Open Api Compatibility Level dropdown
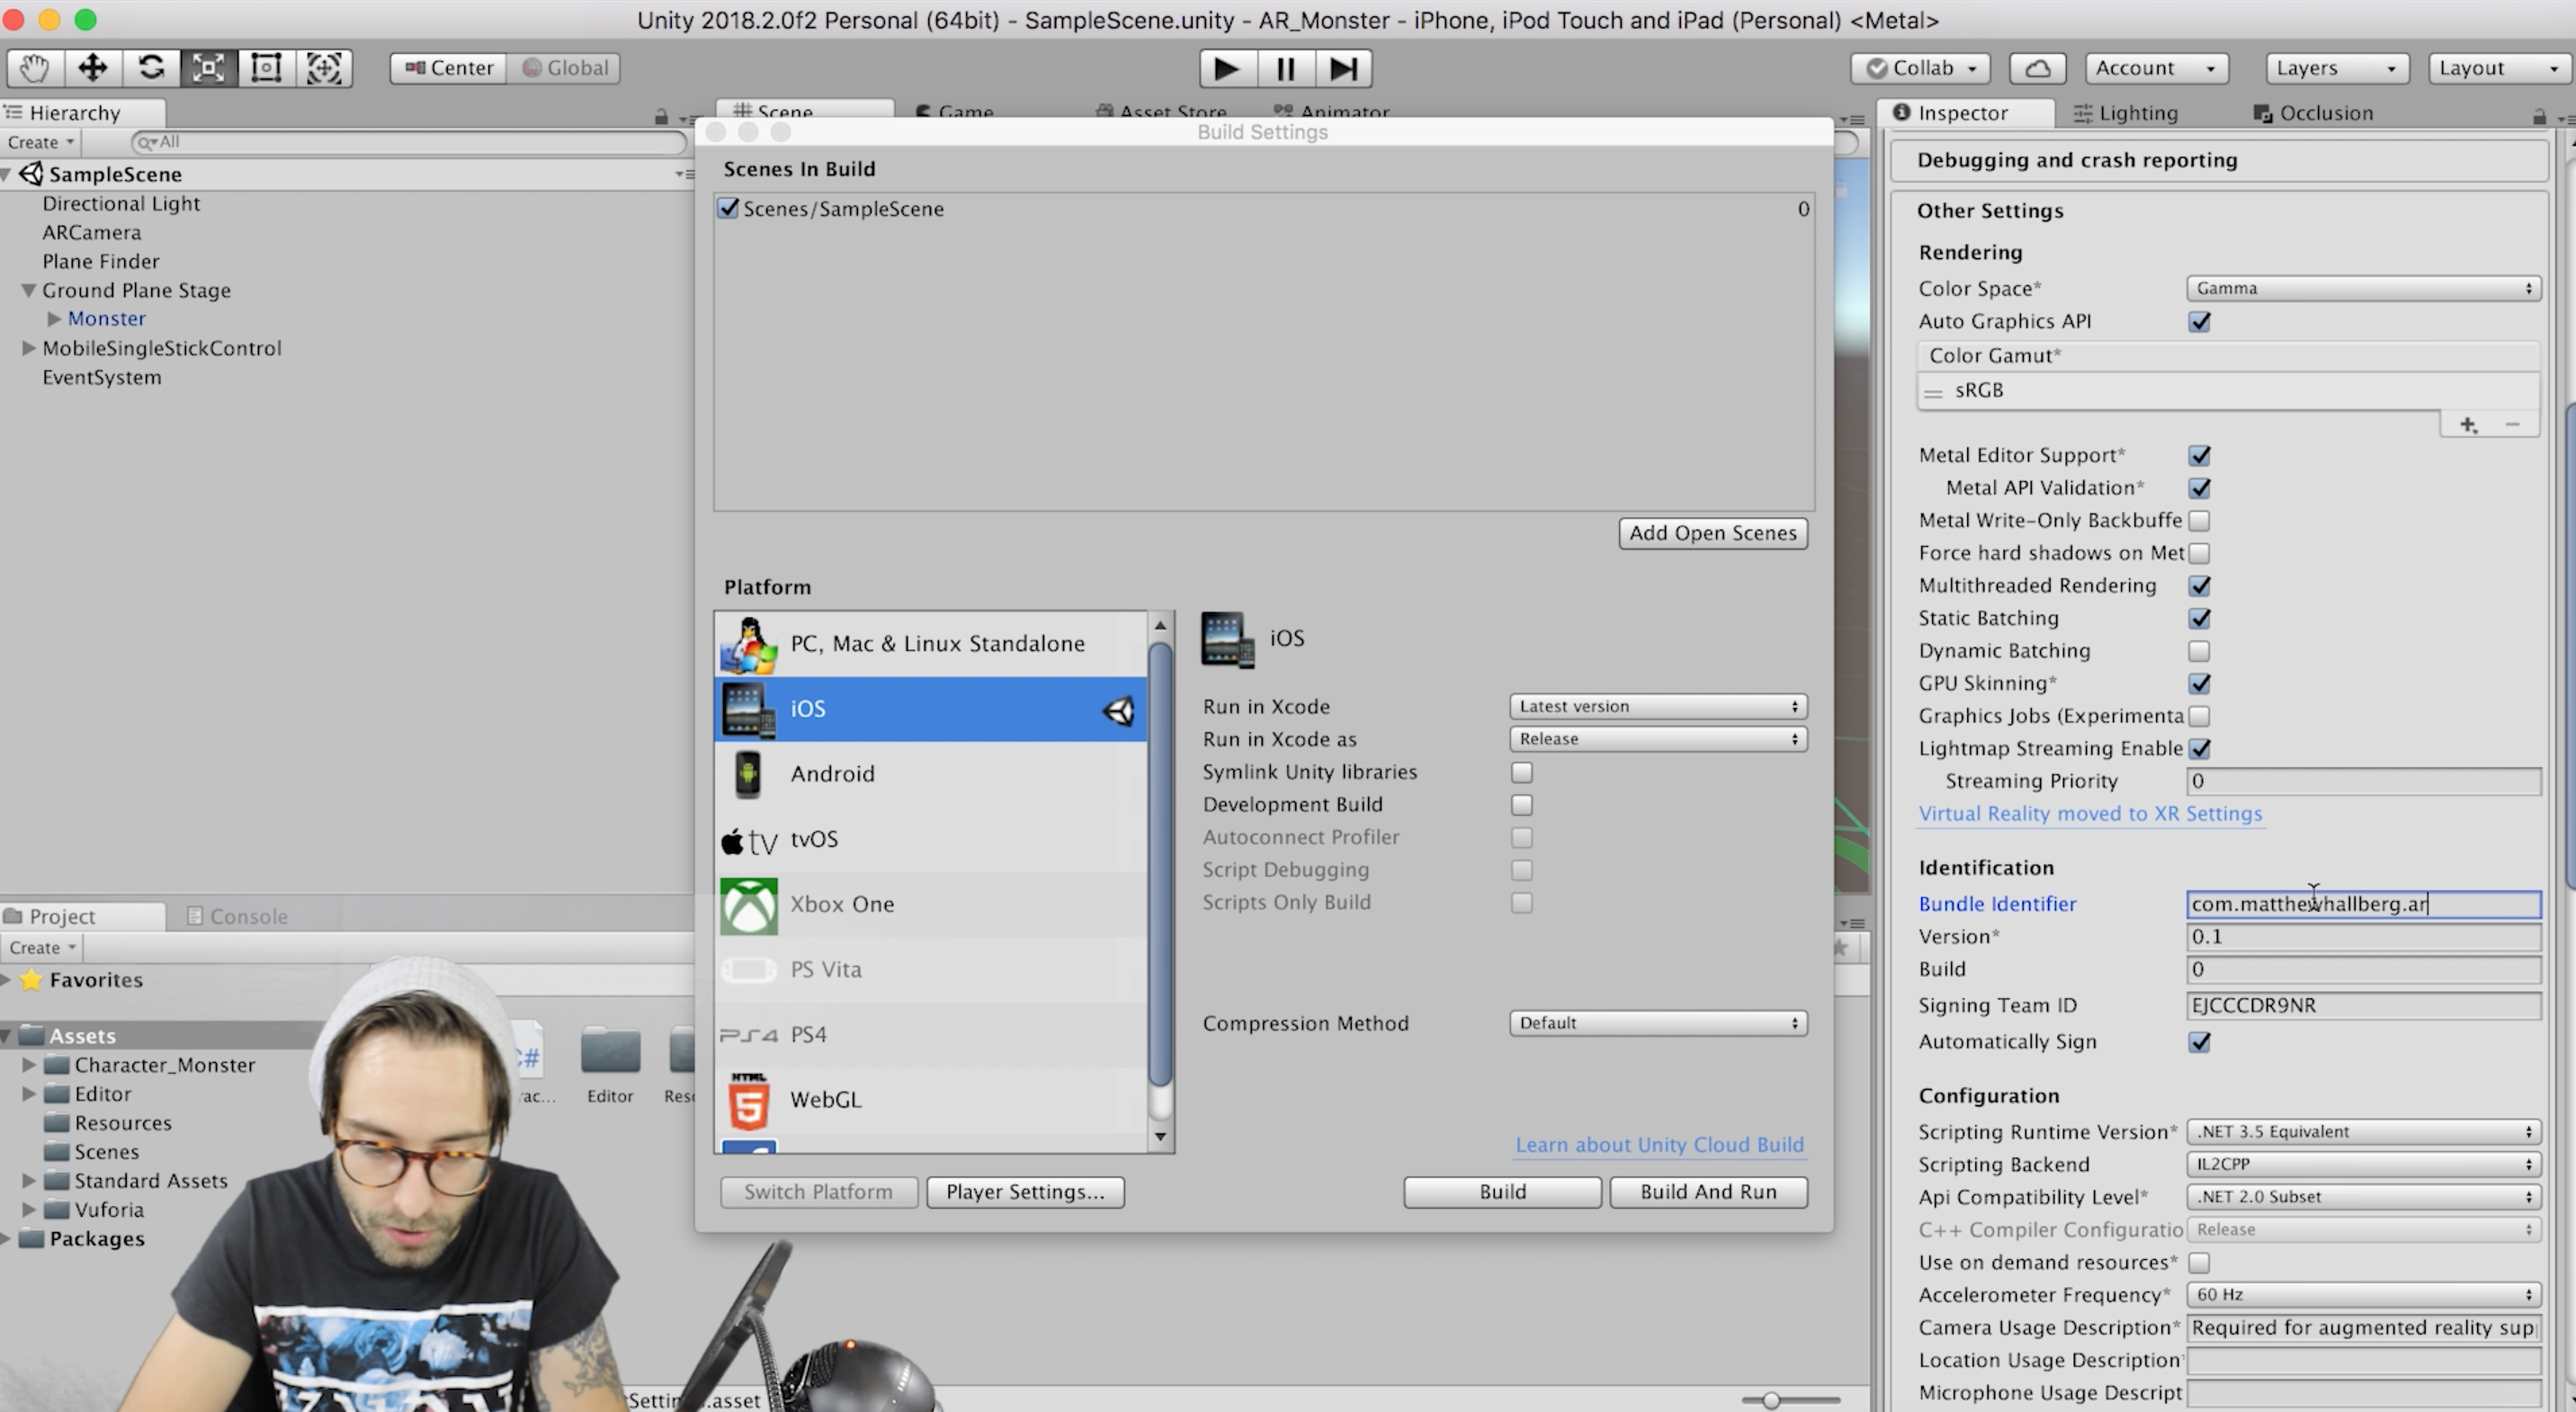Image resolution: width=2576 pixels, height=1412 pixels. (x=2364, y=1197)
